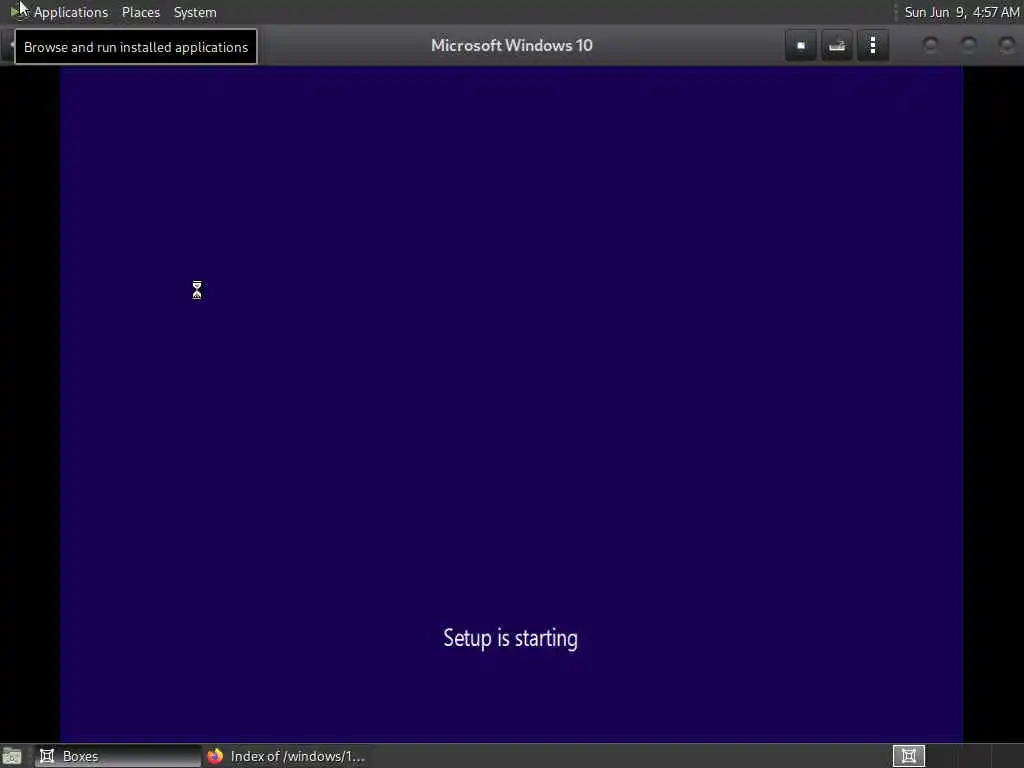Viewport: 1024px width, 768px height.
Task: Click the Microsoft Windows 10 title
Action: point(512,45)
